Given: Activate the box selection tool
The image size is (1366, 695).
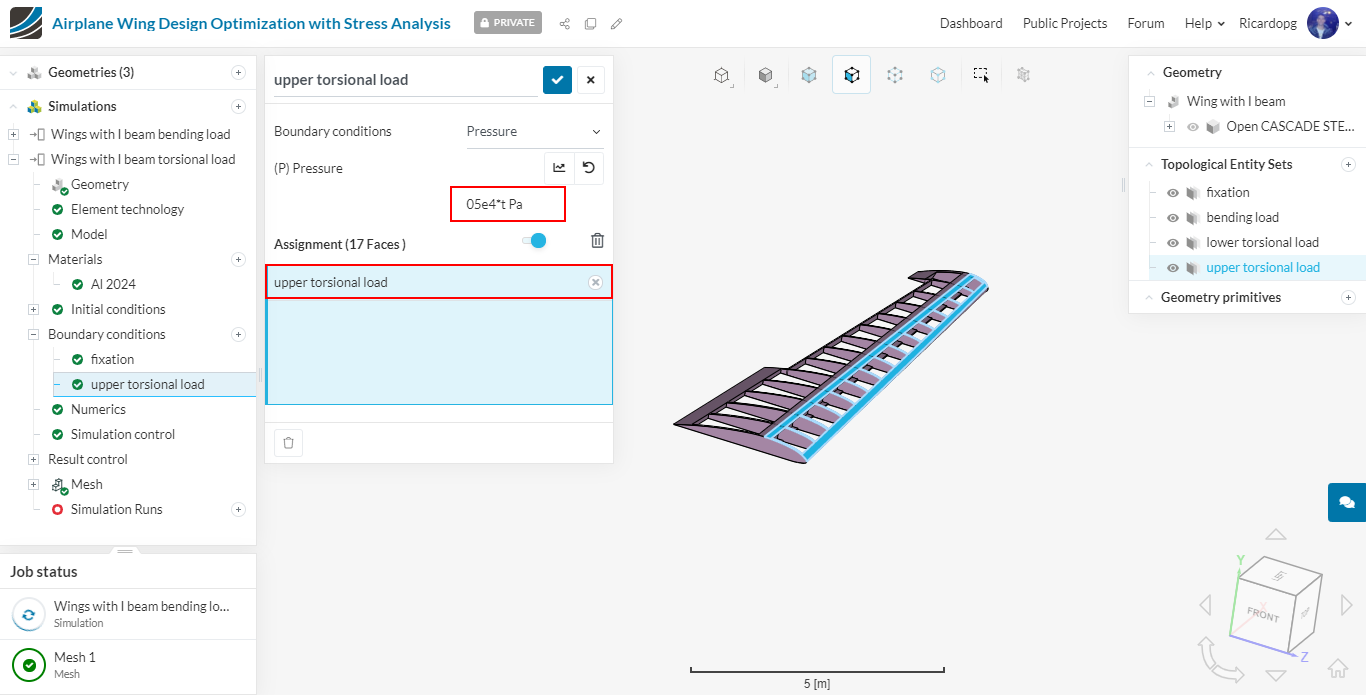Looking at the screenshot, I should point(981,74).
